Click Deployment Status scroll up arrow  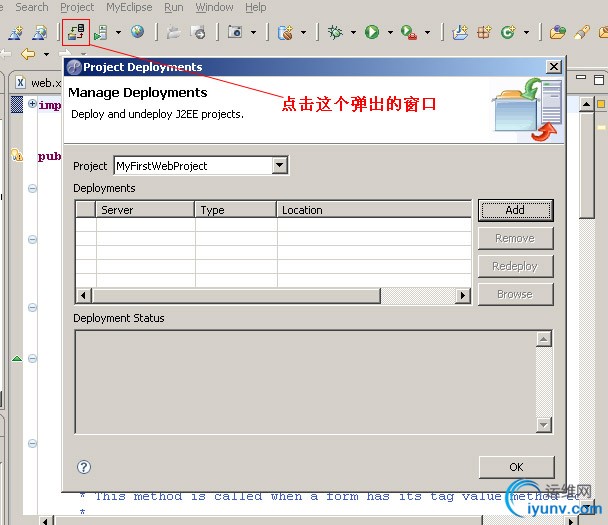[544, 339]
